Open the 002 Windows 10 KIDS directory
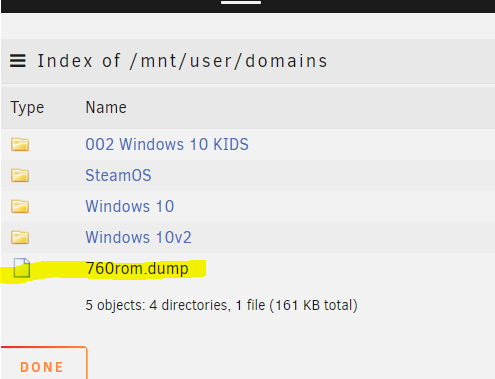This screenshot has height=379, width=495. (167, 144)
